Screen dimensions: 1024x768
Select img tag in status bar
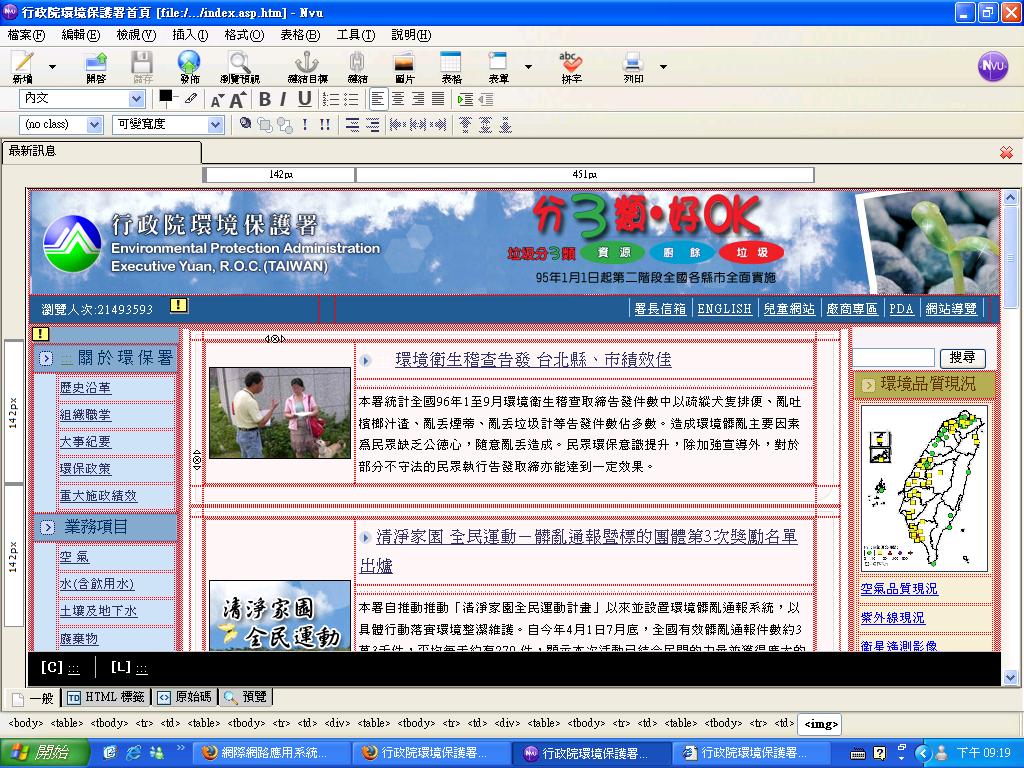820,724
